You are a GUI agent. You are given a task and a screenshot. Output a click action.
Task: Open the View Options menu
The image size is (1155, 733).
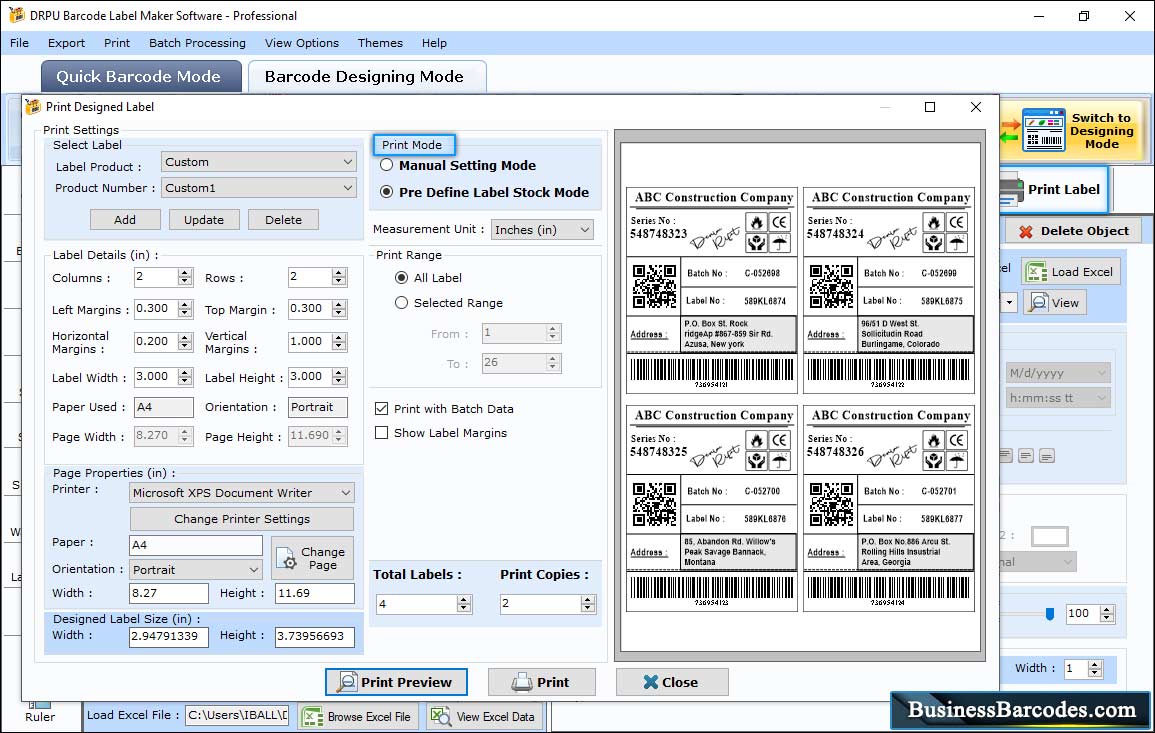tap(302, 43)
